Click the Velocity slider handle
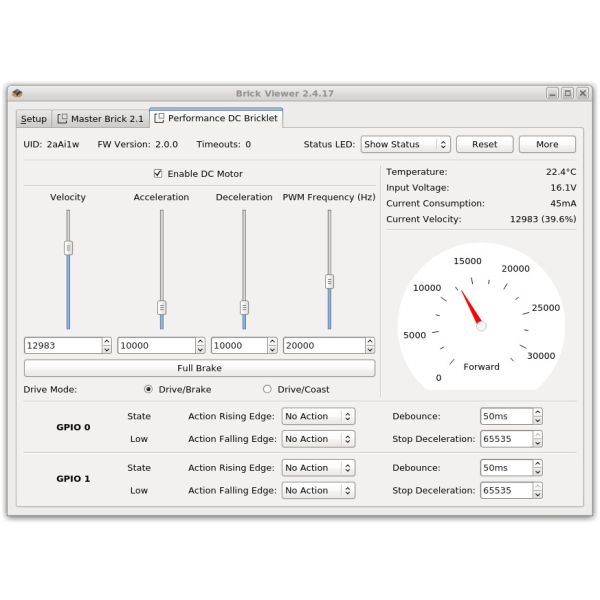The width and height of the screenshot is (600, 600). pyautogui.click(x=68, y=248)
